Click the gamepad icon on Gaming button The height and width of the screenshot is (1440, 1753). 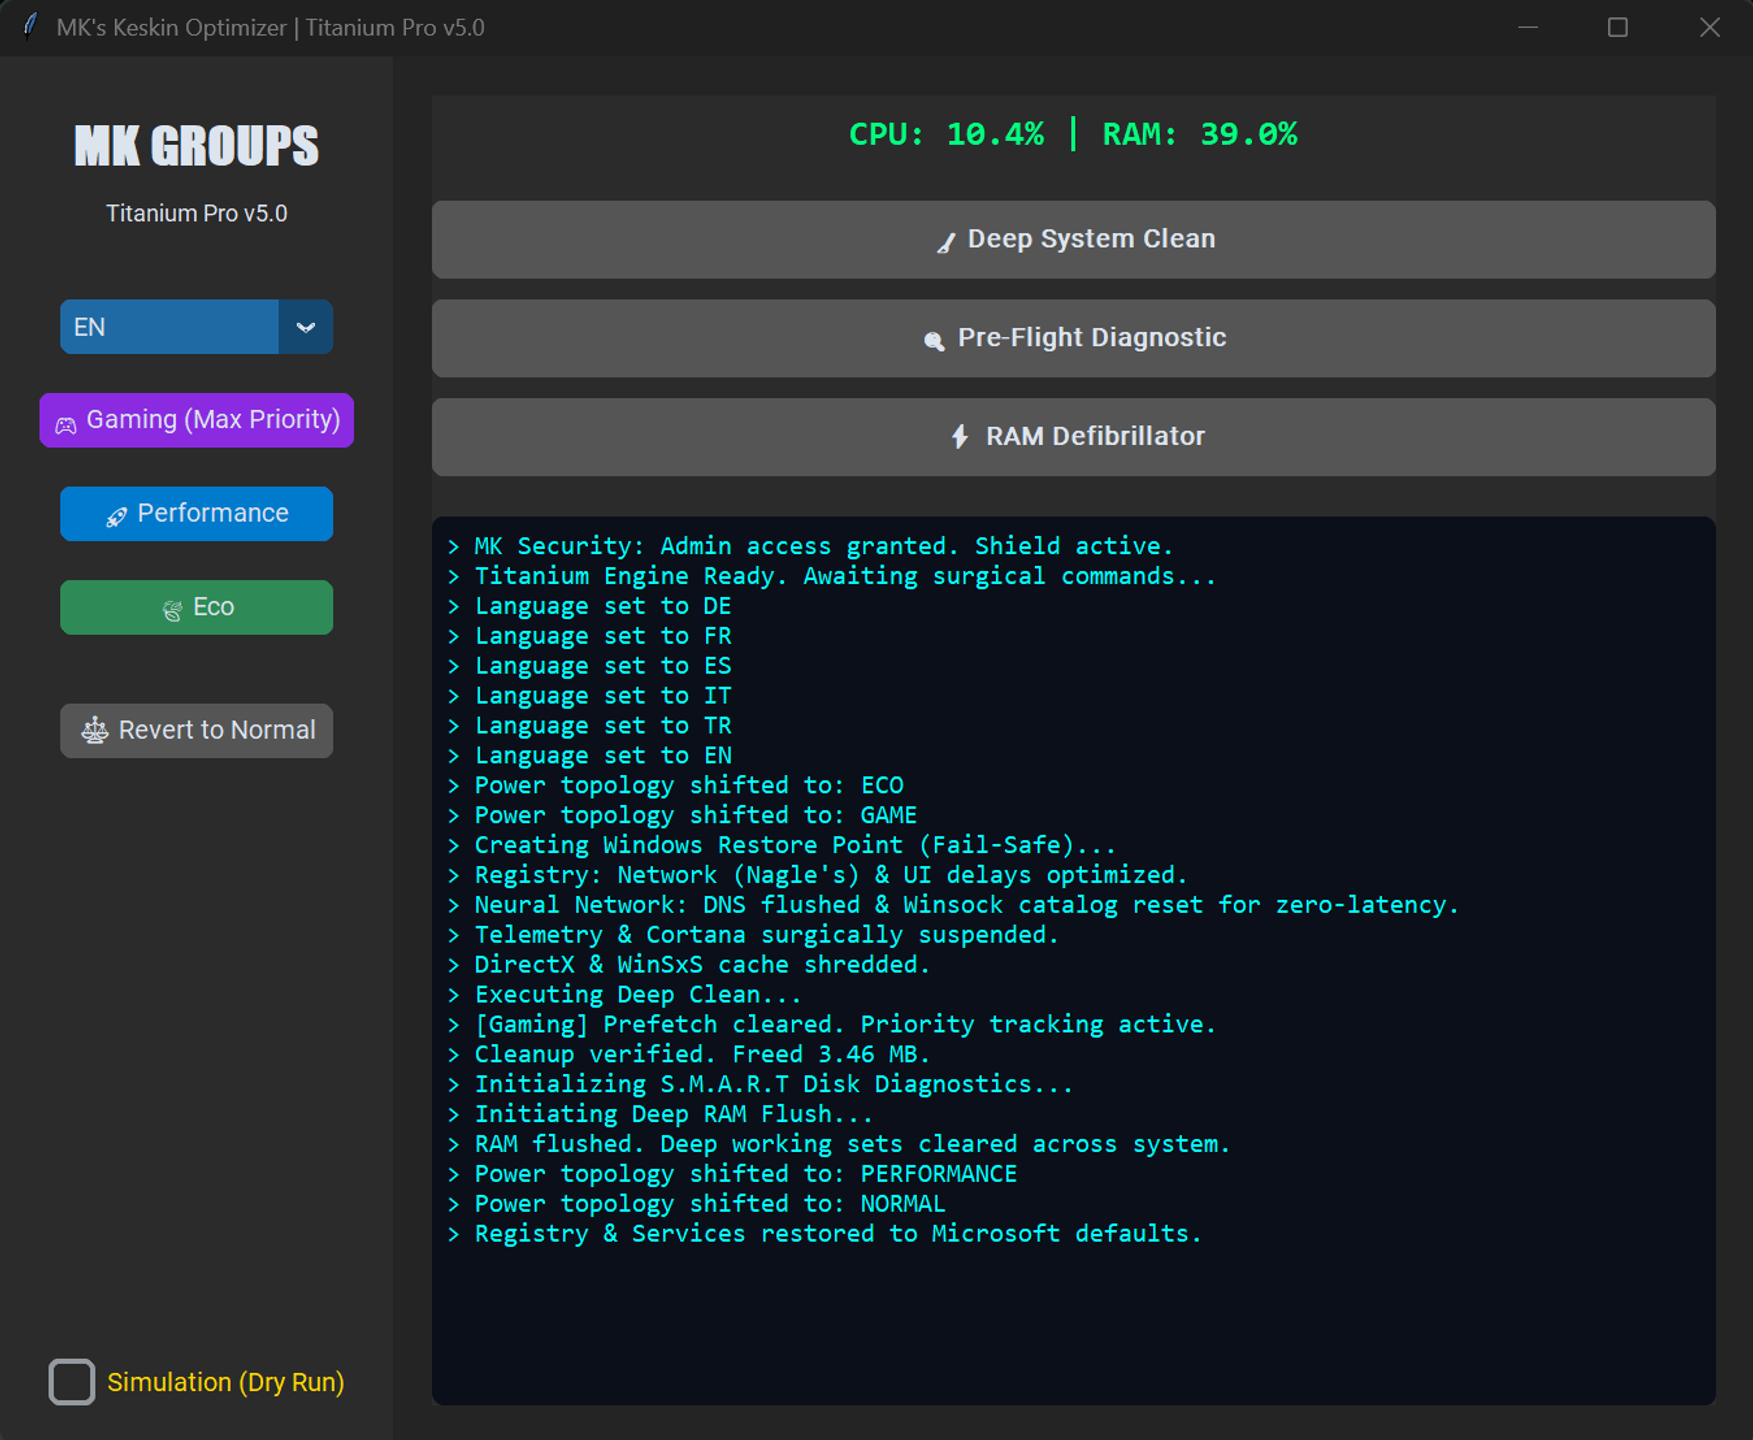(66, 425)
